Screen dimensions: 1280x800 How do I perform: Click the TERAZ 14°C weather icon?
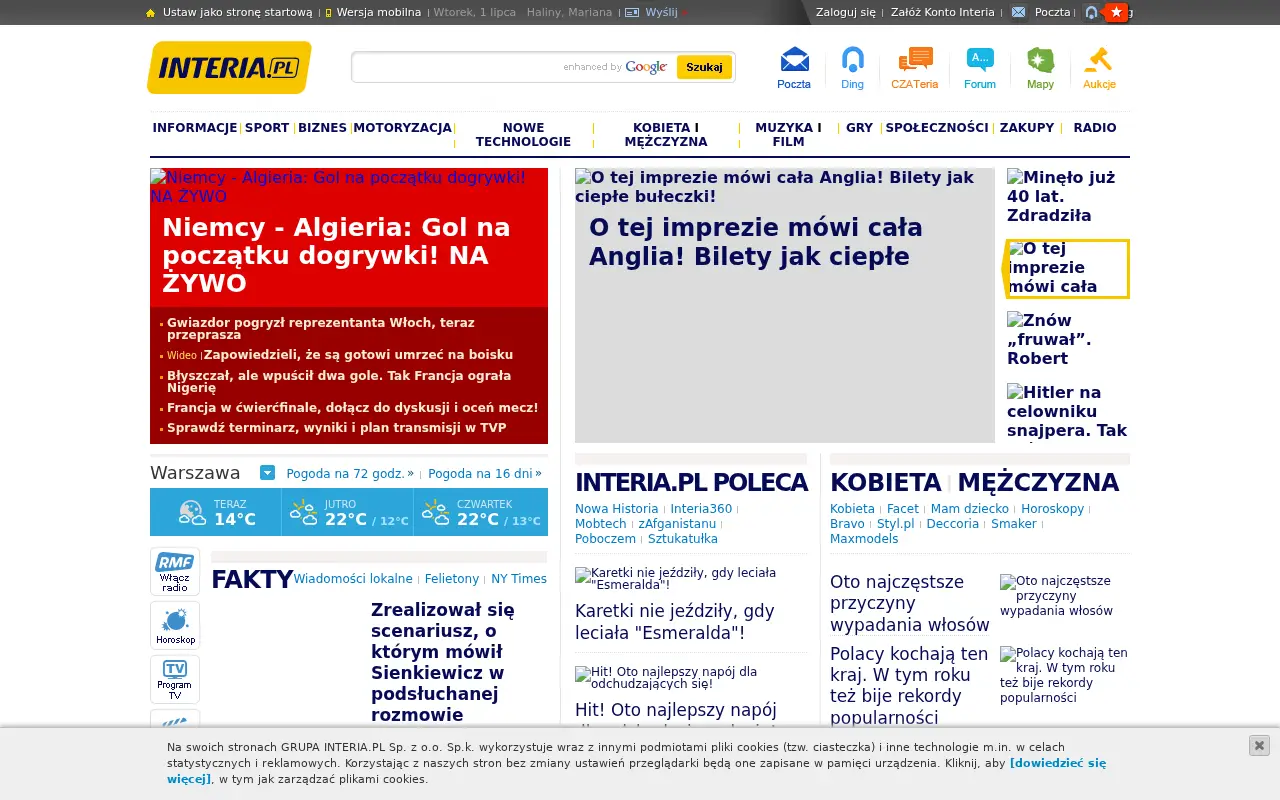[x=192, y=512]
